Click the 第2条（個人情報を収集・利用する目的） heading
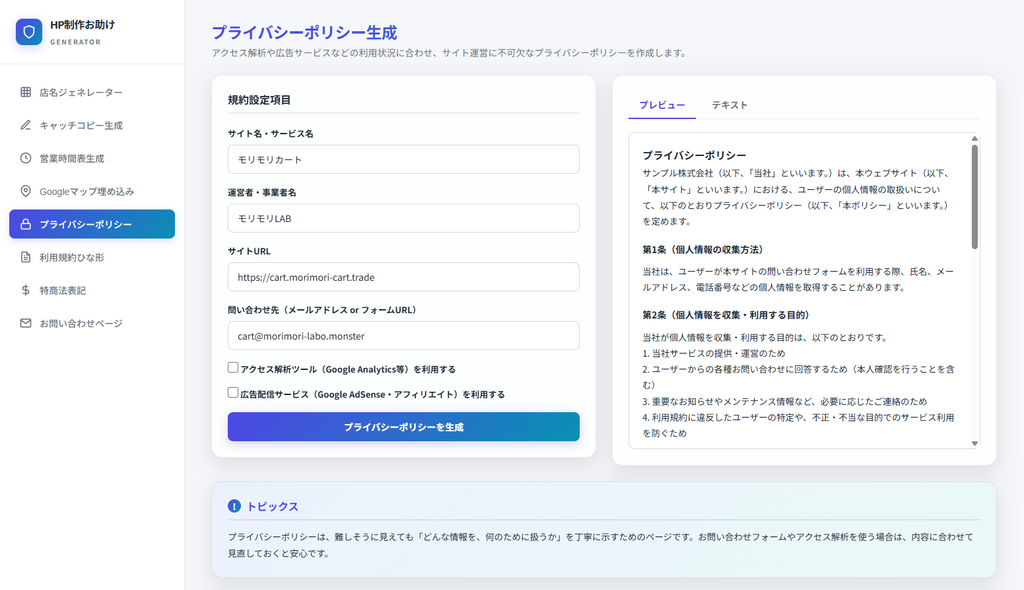 [x=726, y=315]
